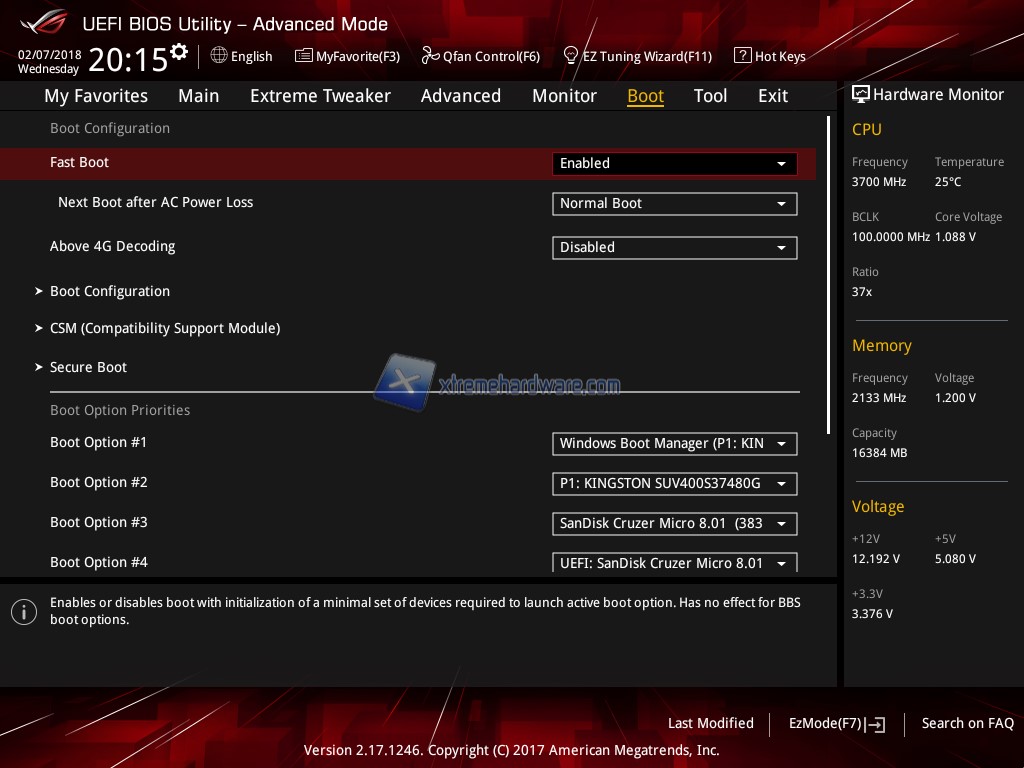This screenshot has height=768, width=1024.
Task: Click the info icon in help panel
Action: click(24, 612)
